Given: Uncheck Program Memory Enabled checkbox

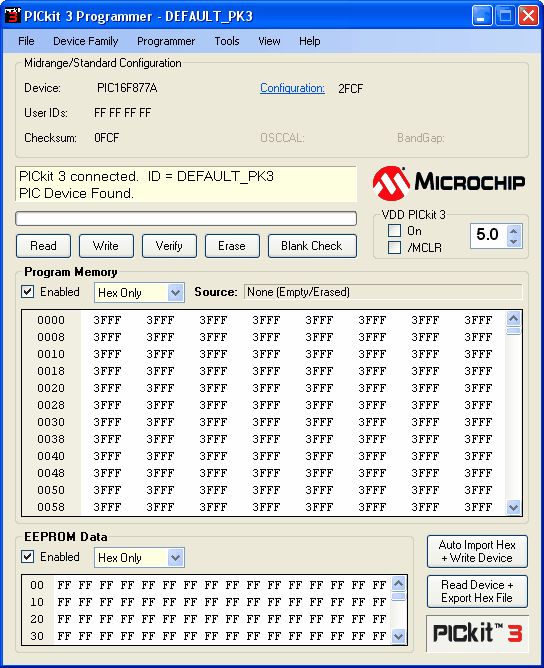Looking at the screenshot, I should click(28, 292).
